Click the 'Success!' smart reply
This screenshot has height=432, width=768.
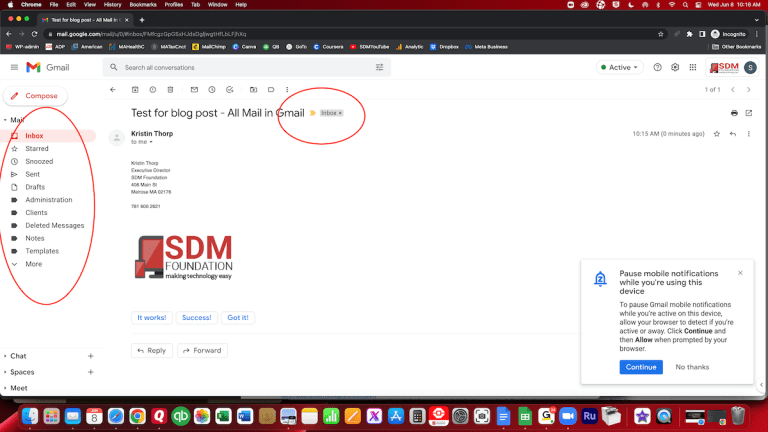pos(196,317)
